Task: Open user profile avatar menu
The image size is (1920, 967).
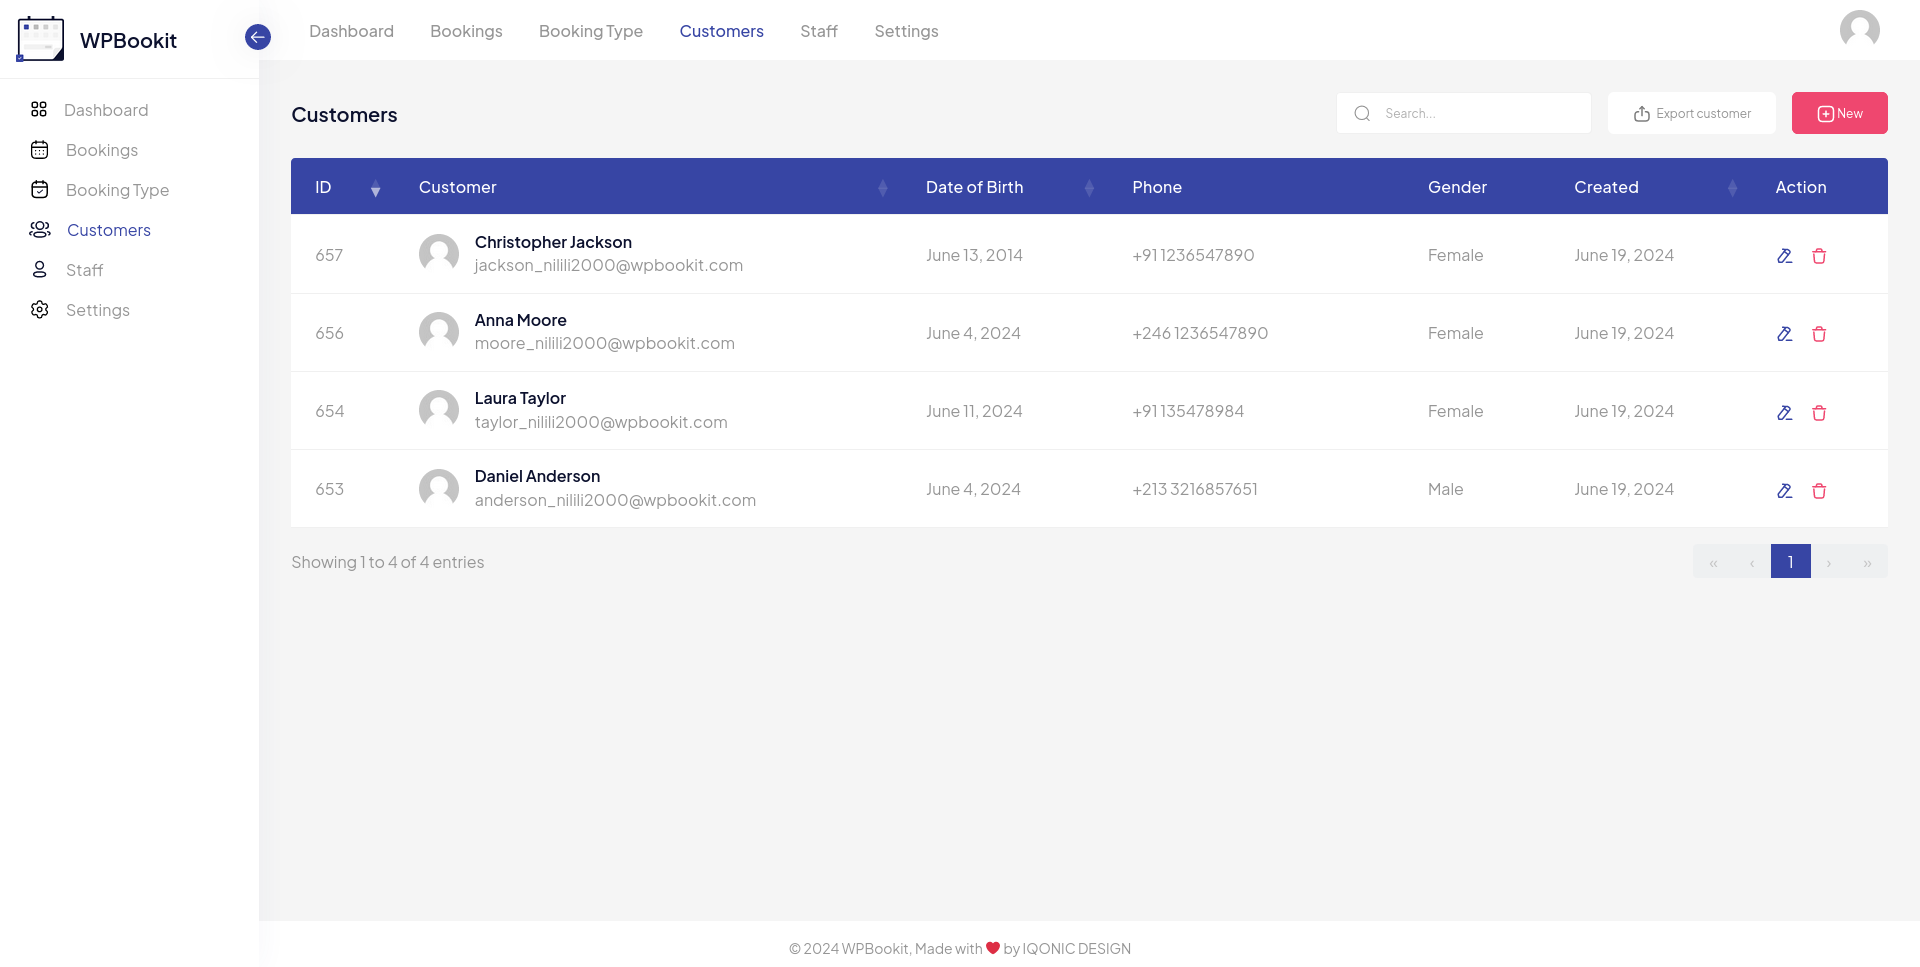Action: pyautogui.click(x=1859, y=30)
